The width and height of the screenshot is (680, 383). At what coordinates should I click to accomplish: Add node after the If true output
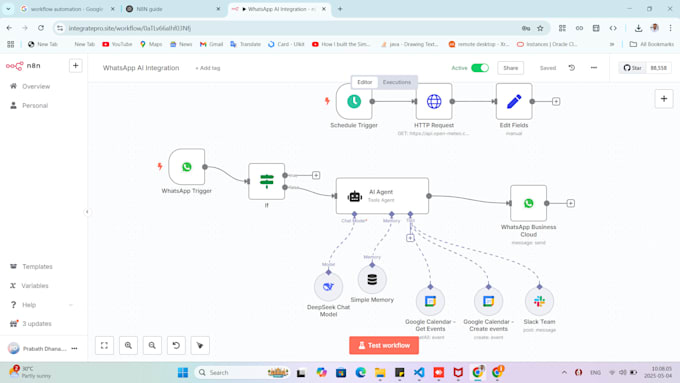pyautogui.click(x=316, y=175)
